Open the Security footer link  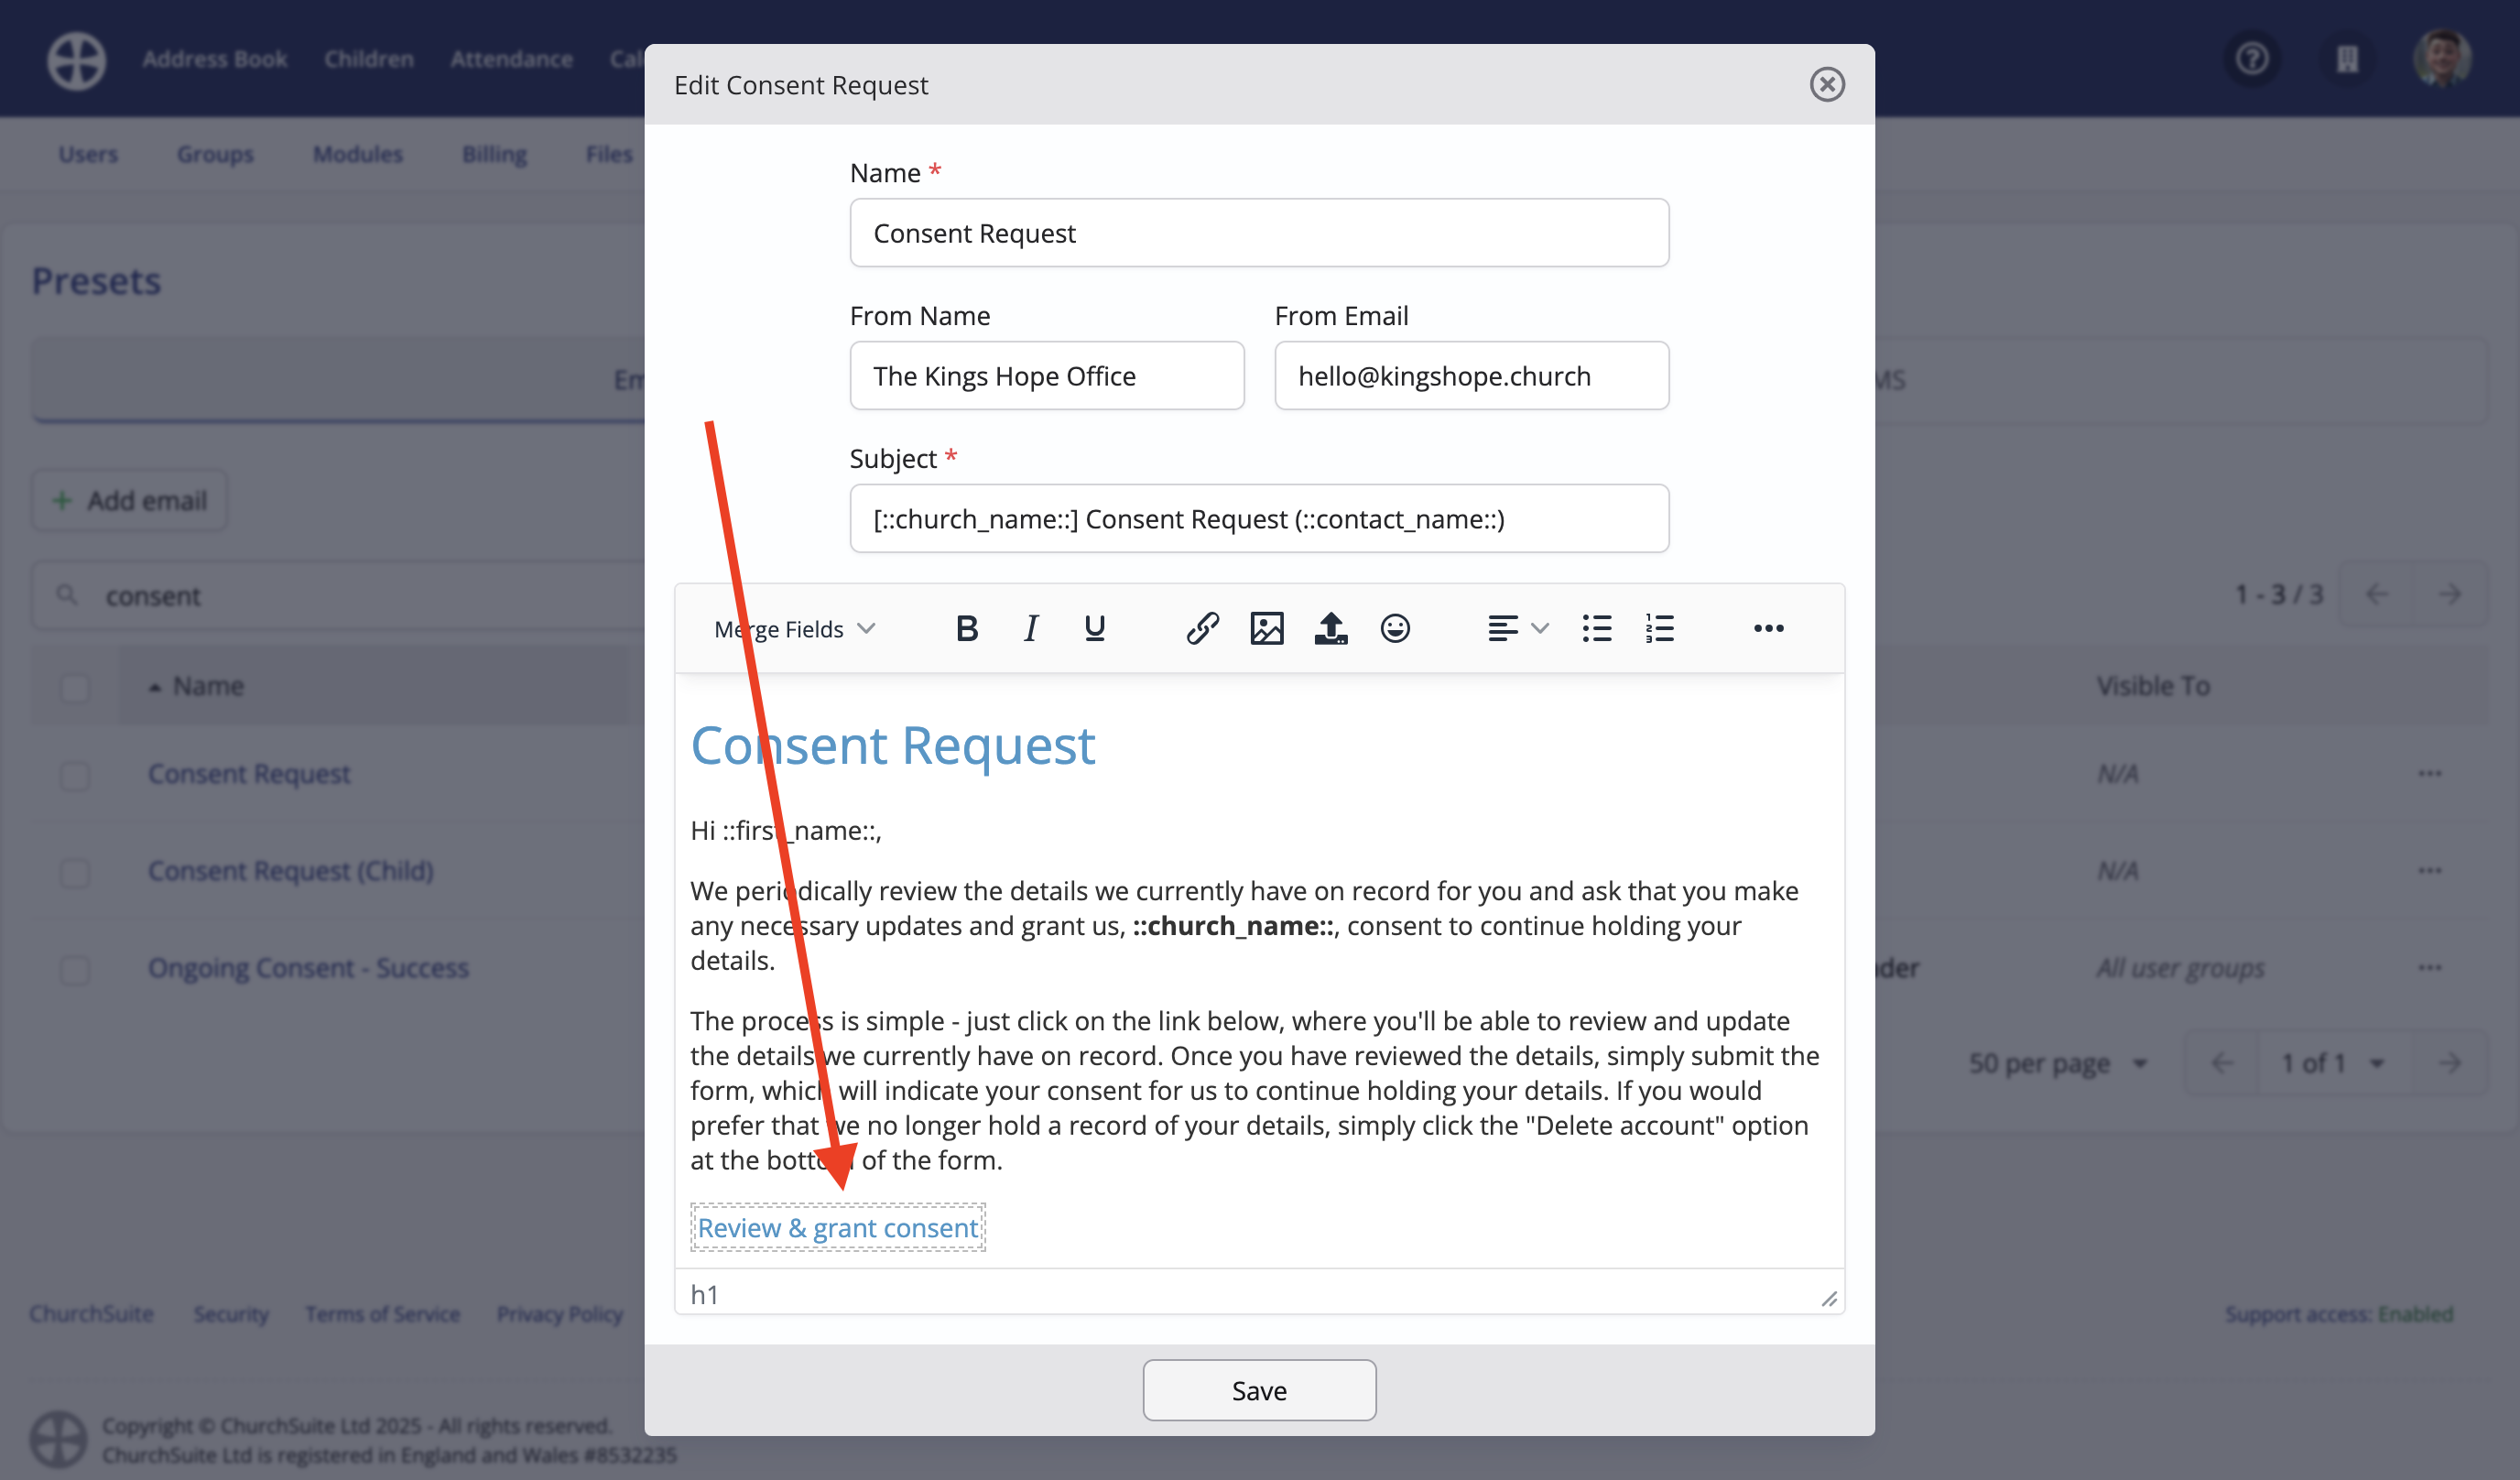[x=231, y=1314]
